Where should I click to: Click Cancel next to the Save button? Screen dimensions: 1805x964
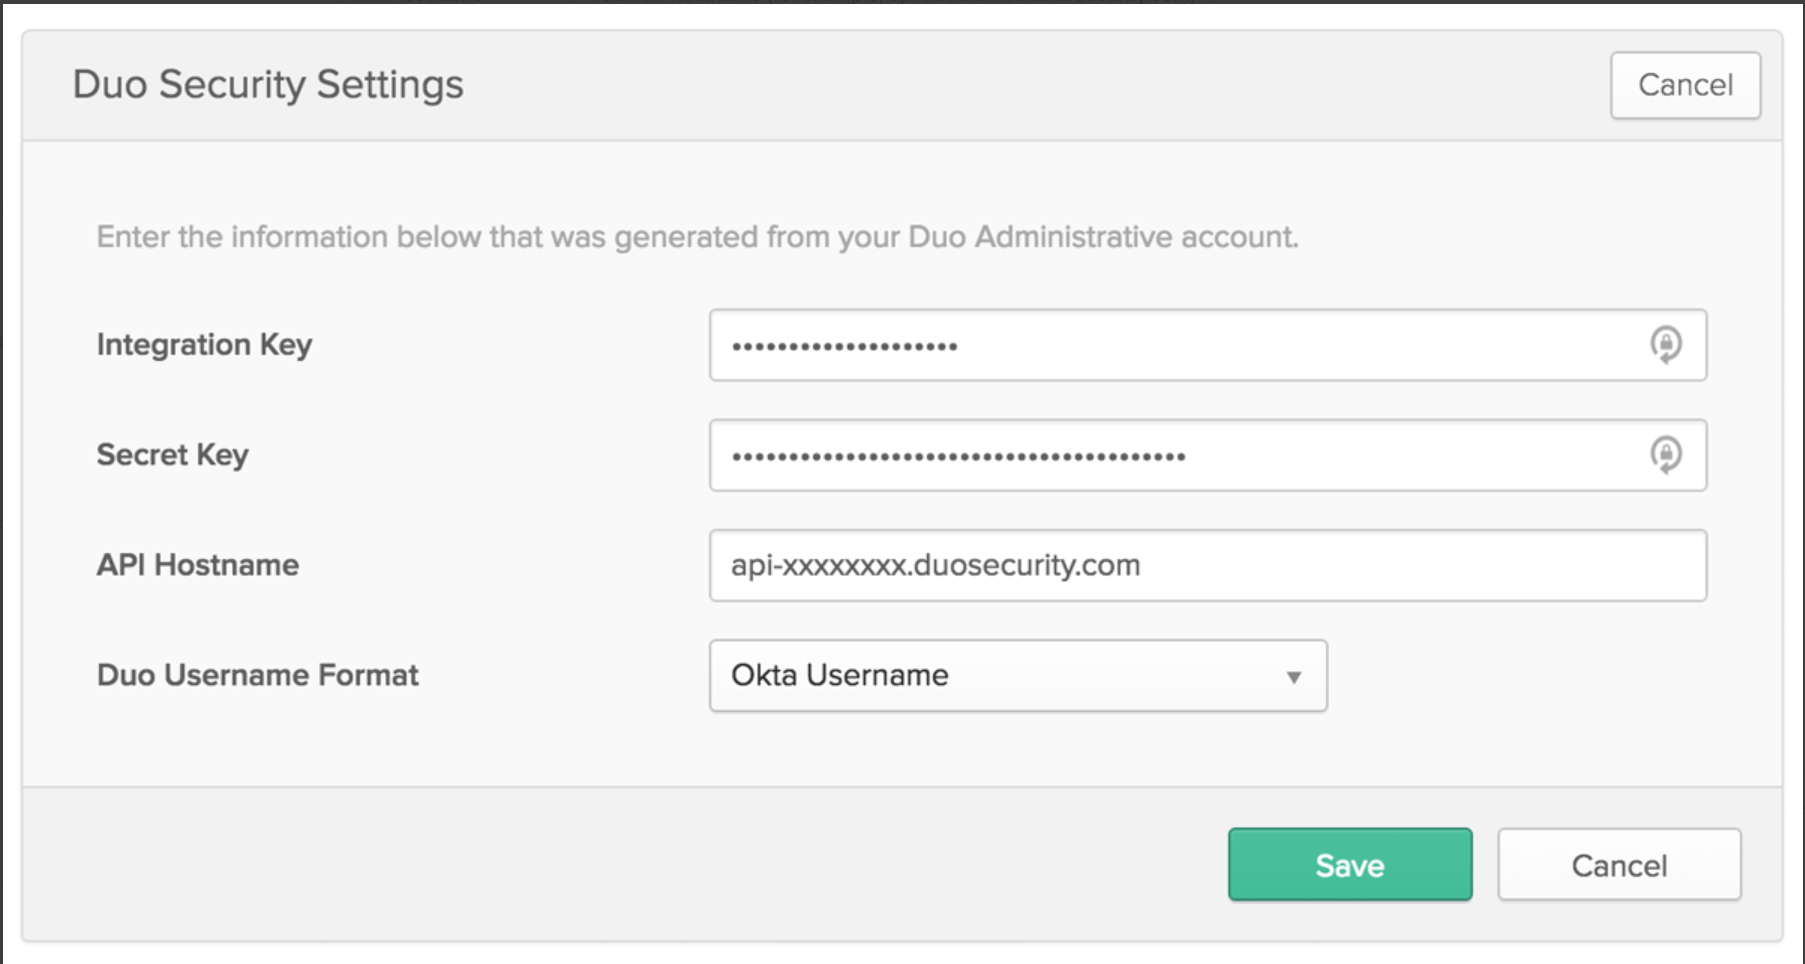coord(1618,865)
